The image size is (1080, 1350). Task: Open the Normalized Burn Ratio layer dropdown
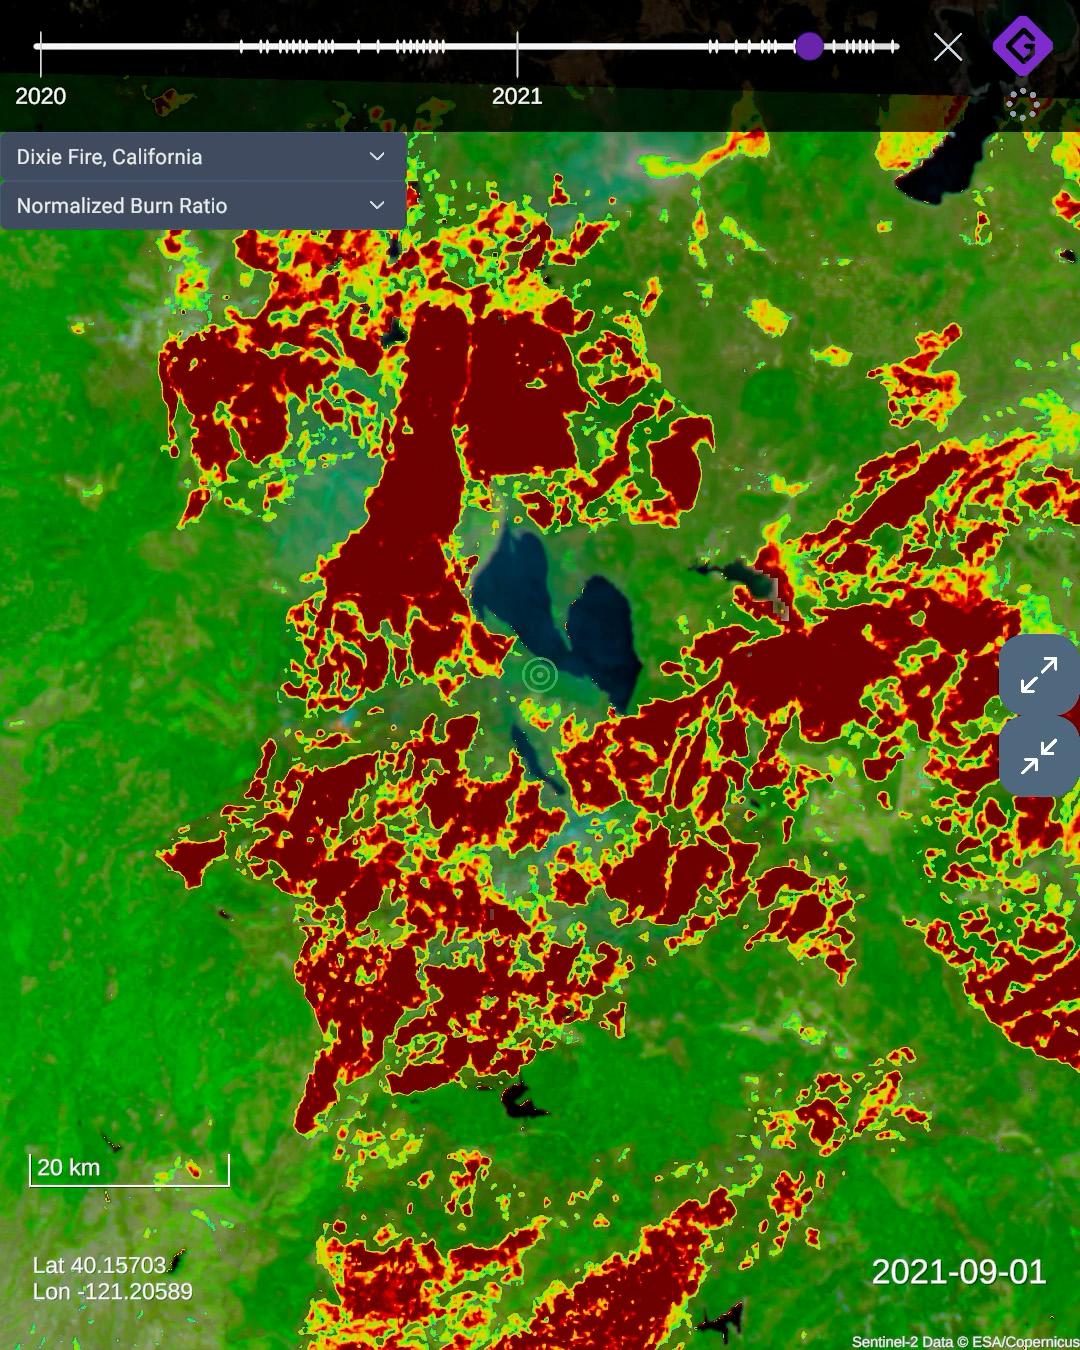(x=203, y=206)
